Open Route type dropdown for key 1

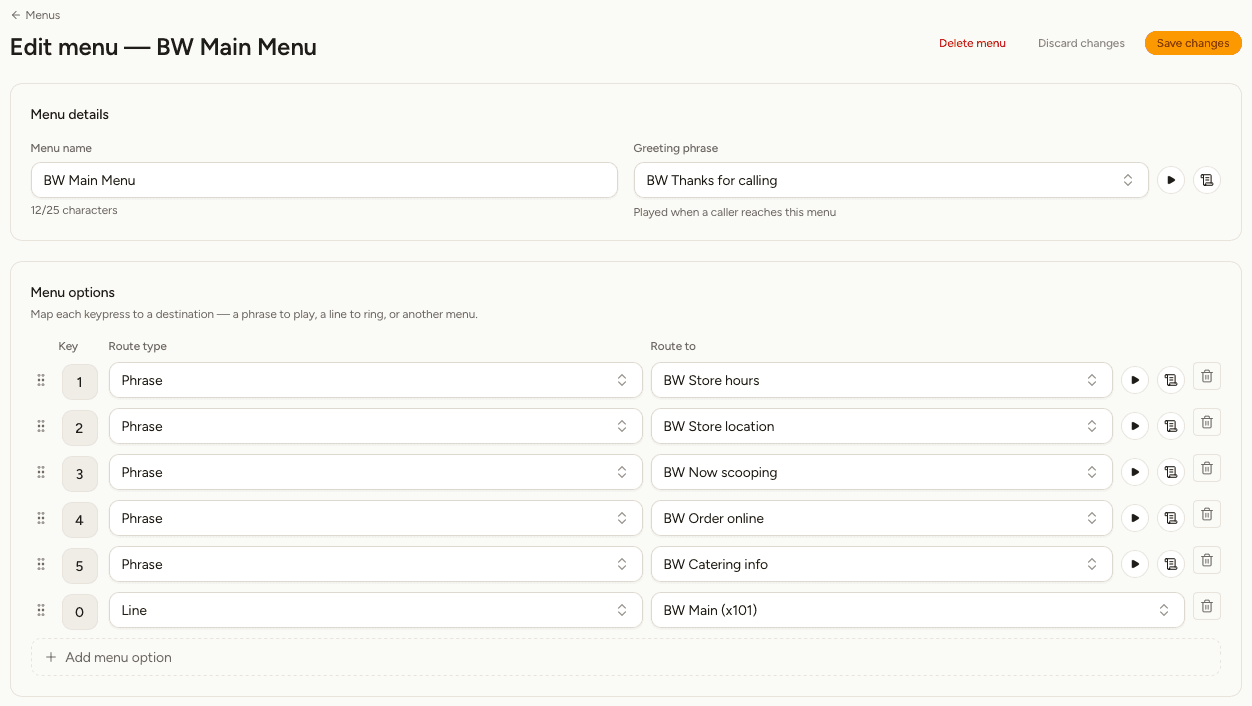click(x=375, y=380)
